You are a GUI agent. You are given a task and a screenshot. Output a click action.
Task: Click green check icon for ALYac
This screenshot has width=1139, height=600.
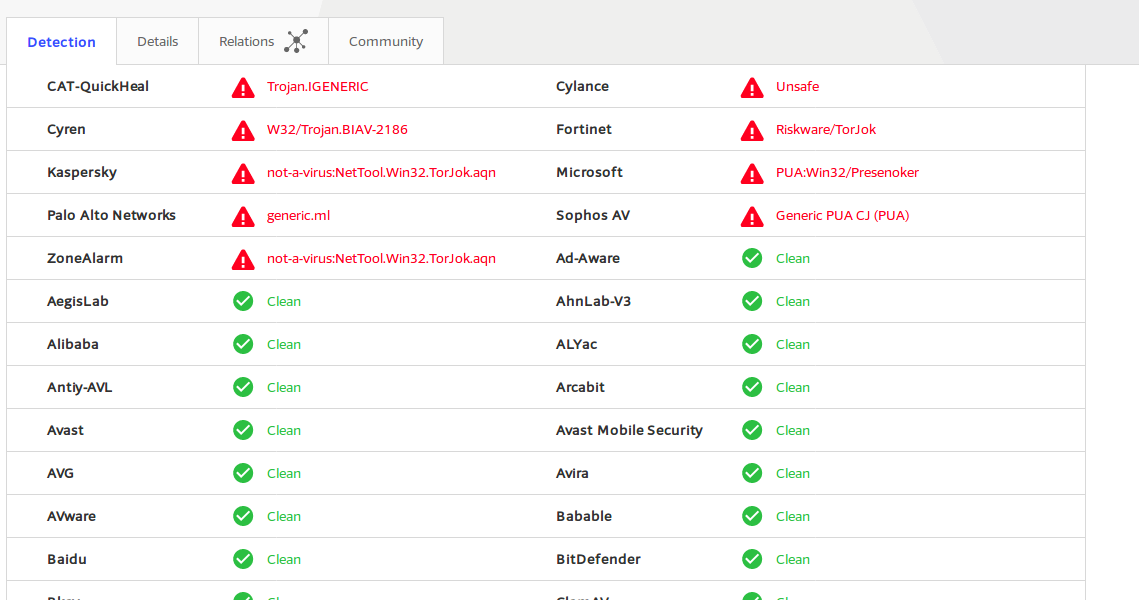pyautogui.click(x=752, y=344)
